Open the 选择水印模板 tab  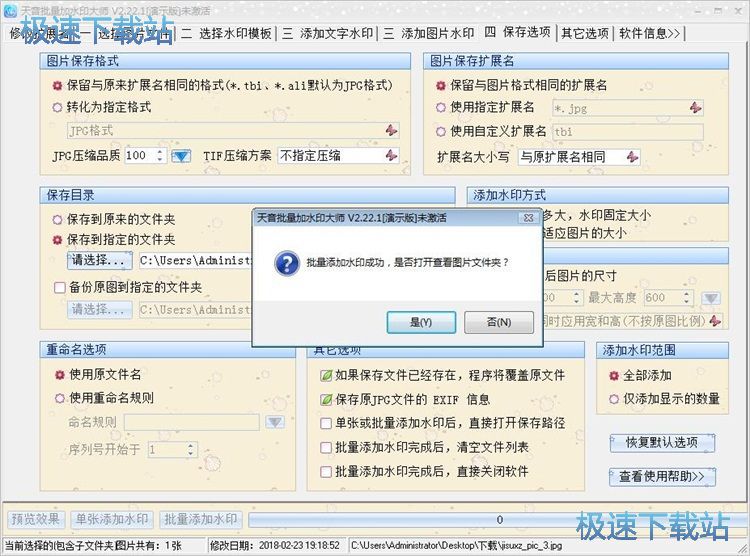coord(226,33)
